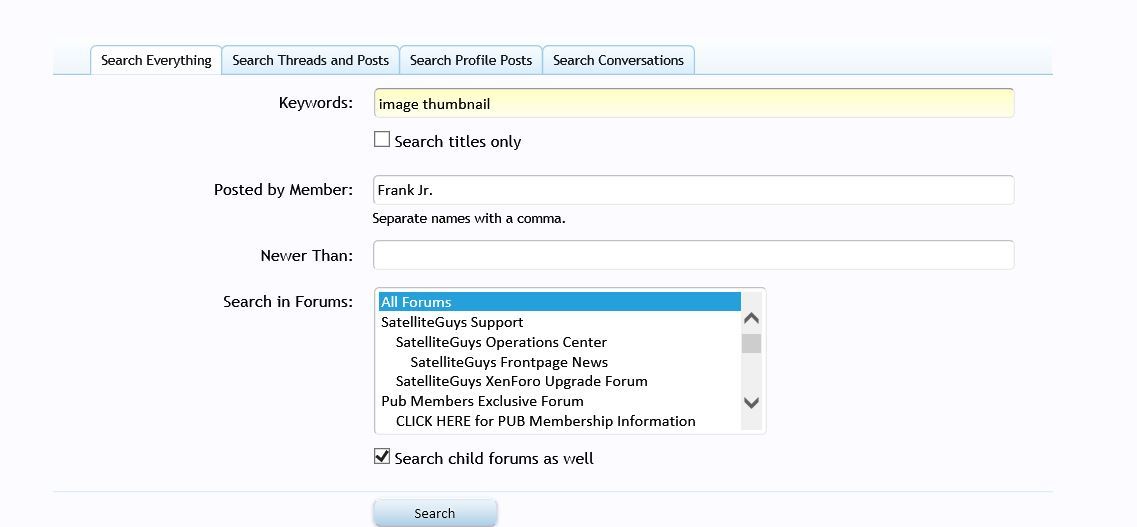Click the Keywords input field
Screen dimensions: 1137x527
(693, 103)
